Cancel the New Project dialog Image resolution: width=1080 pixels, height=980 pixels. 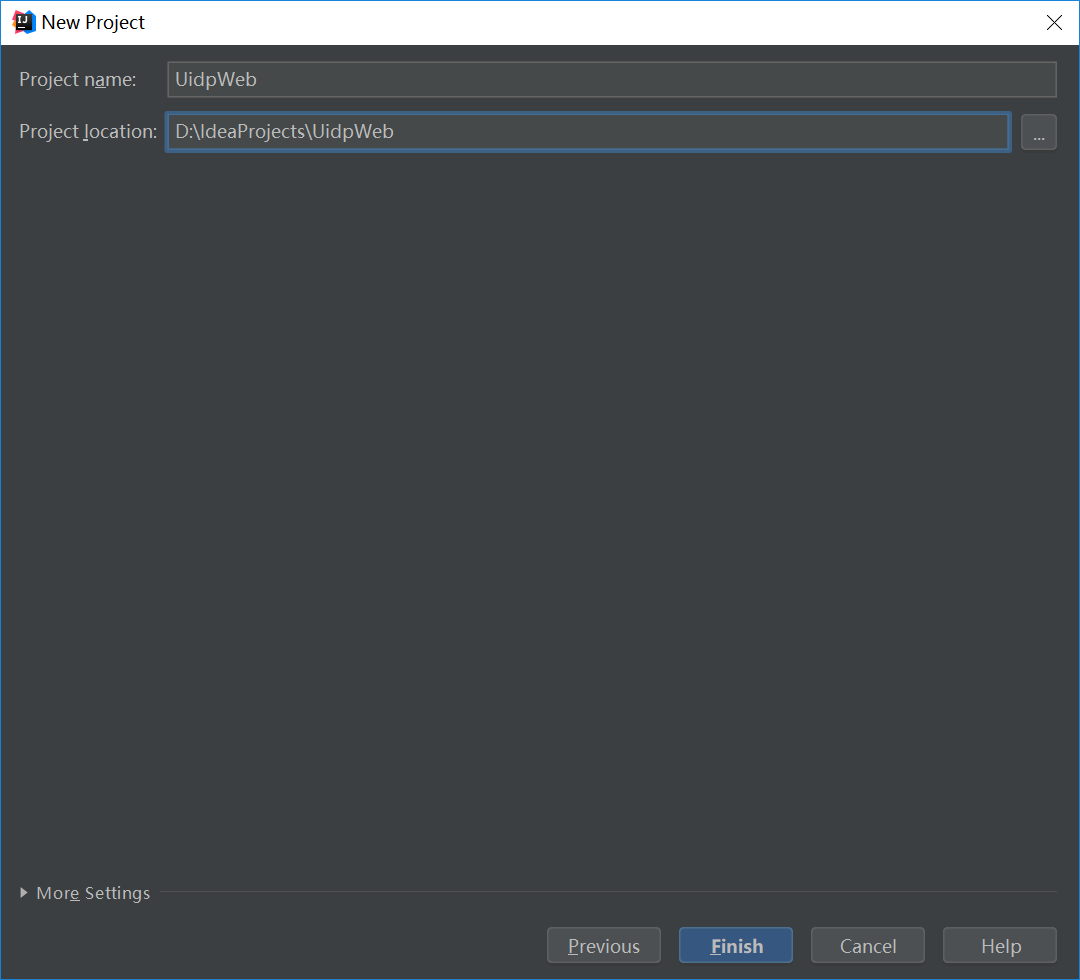[x=868, y=946]
